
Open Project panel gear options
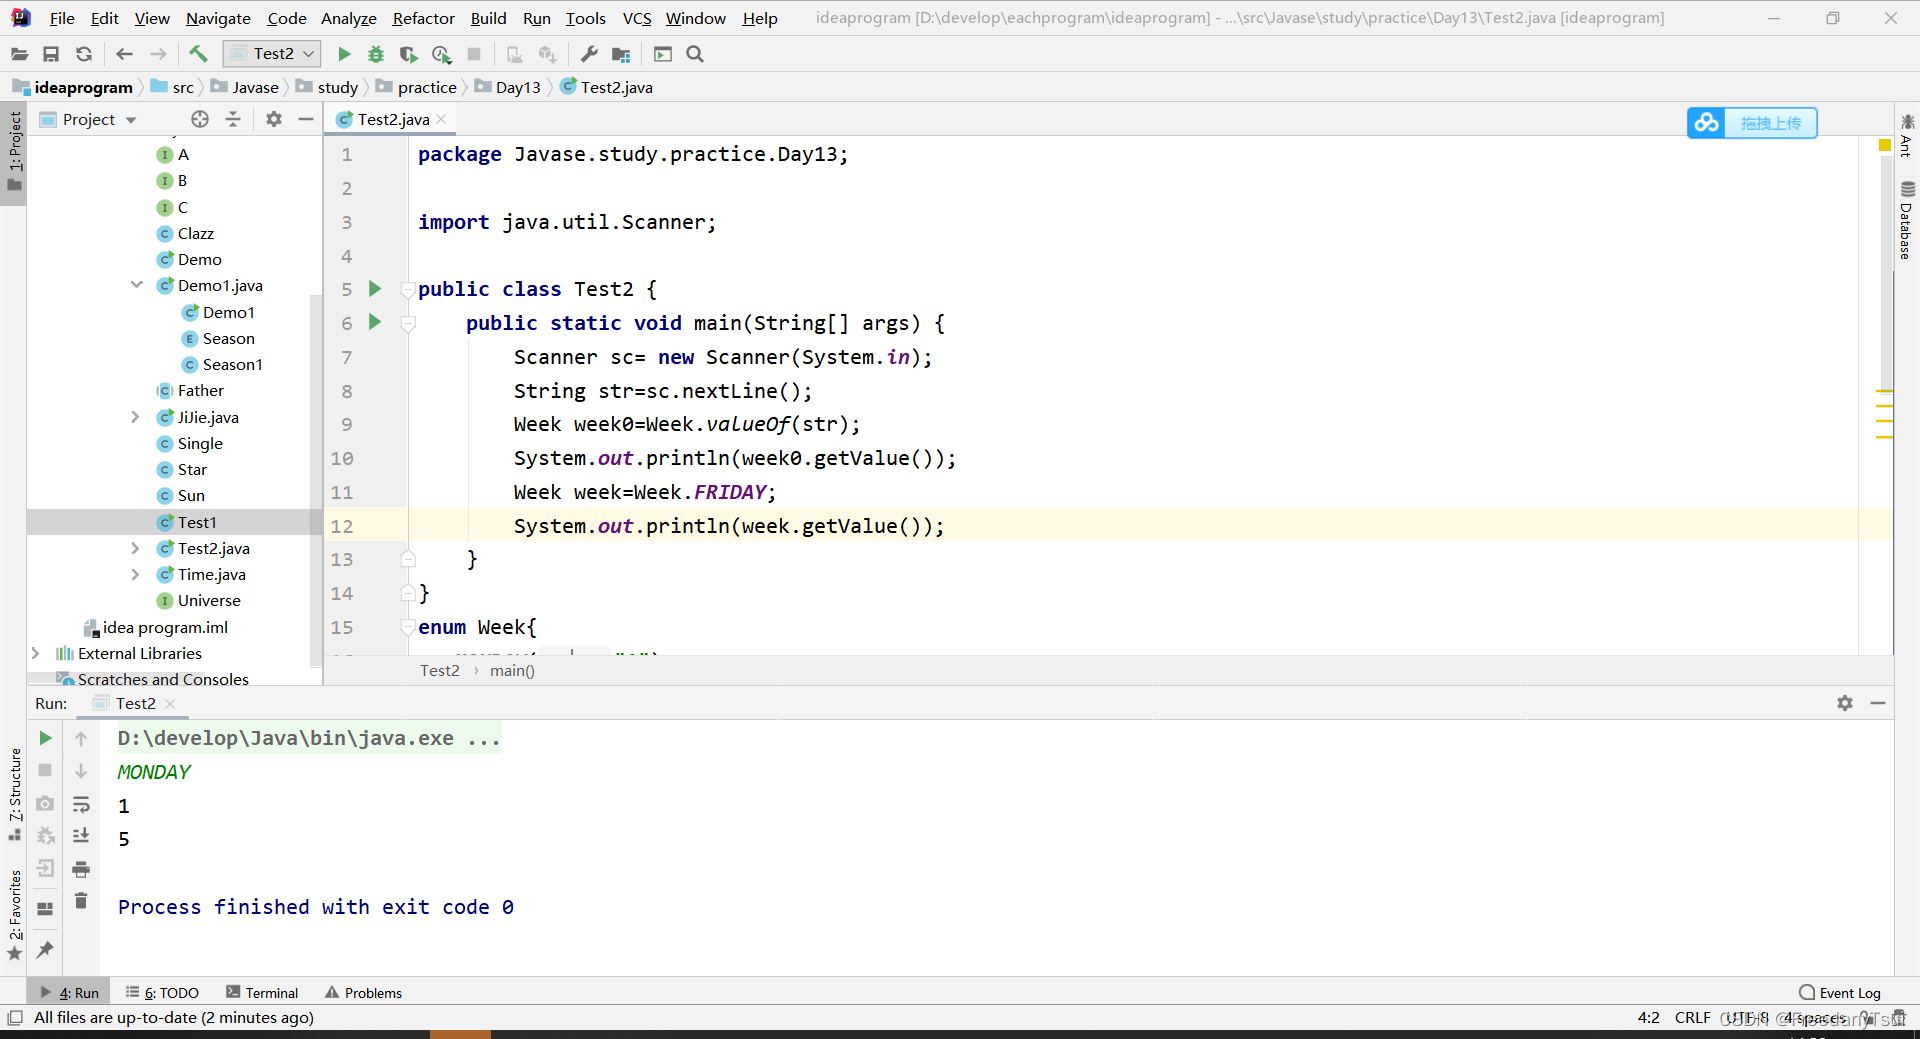[x=274, y=119]
